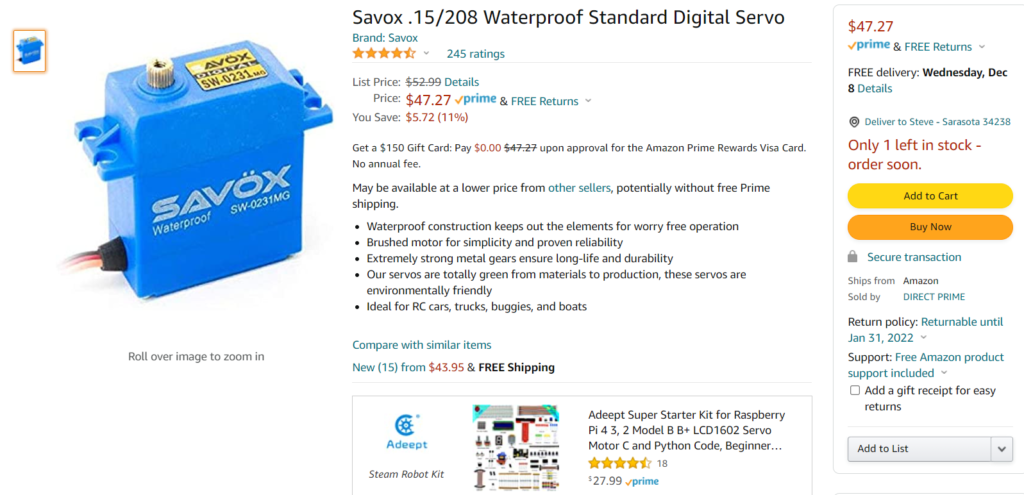Expand the Free Amazon product support chevron

944,373
